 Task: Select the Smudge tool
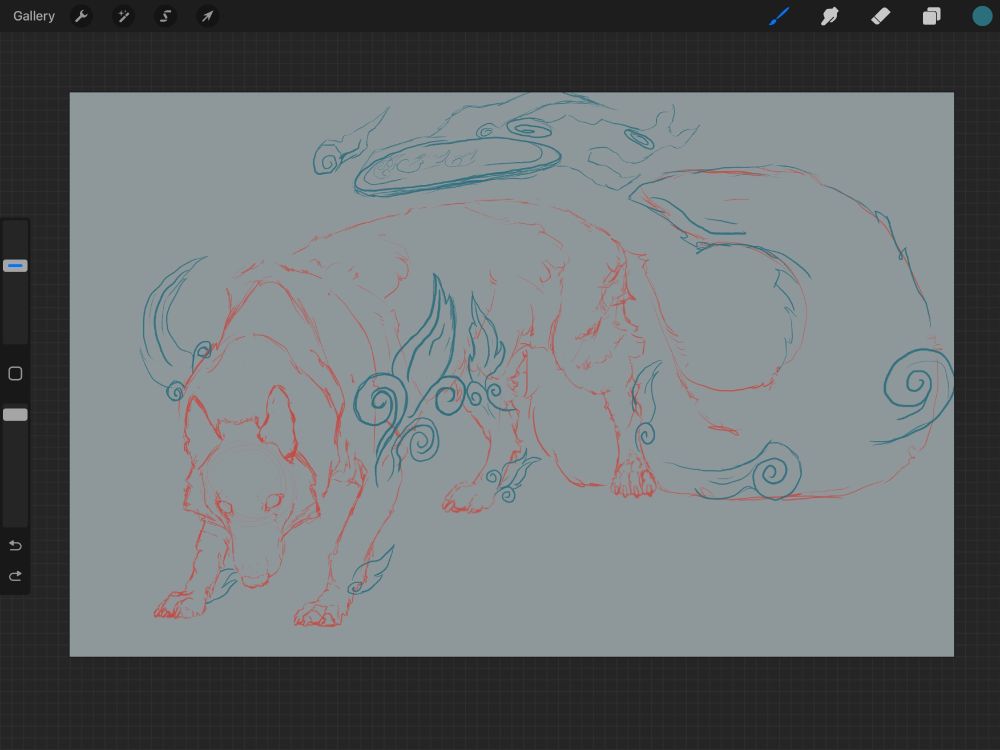(829, 16)
